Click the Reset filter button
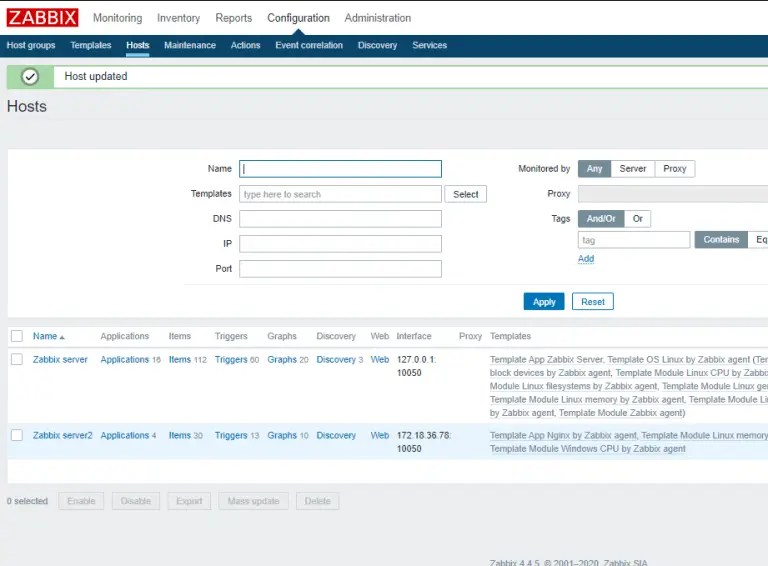The image size is (768, 566). click(593, 302)
